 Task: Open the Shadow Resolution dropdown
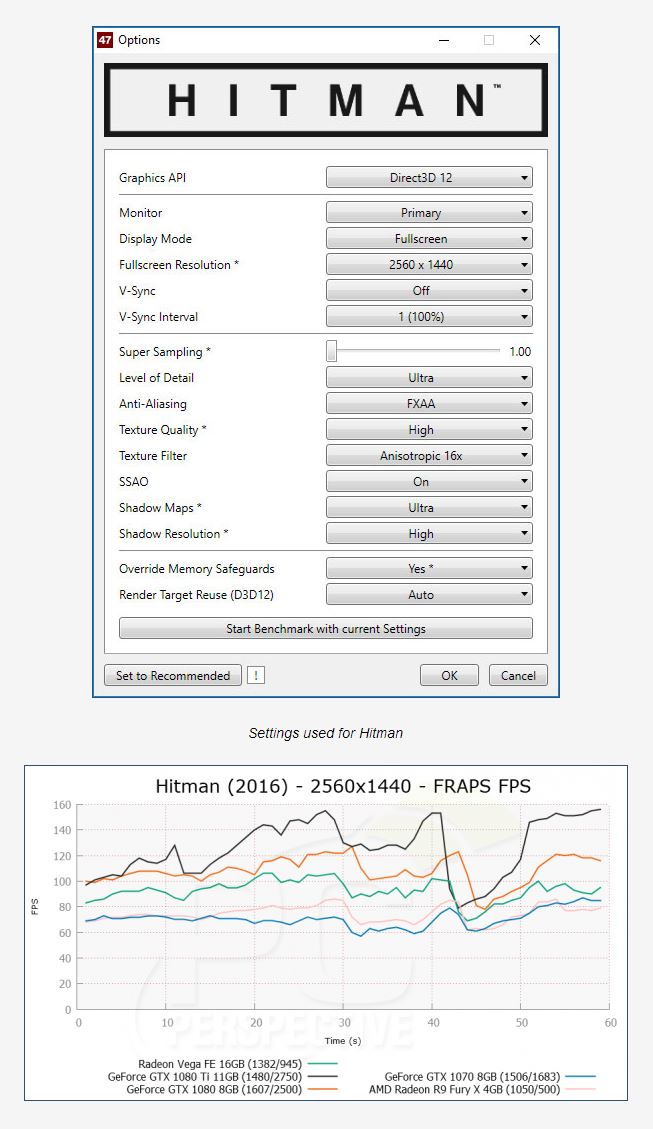(429, 533)
